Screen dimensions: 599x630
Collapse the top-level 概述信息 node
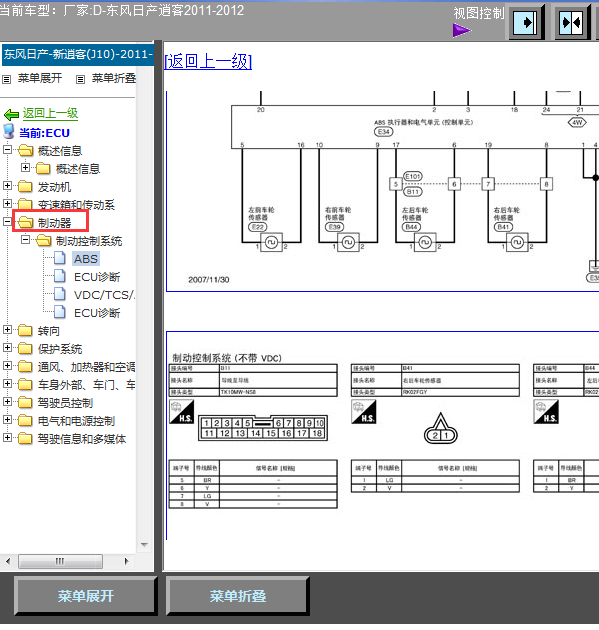7,150
